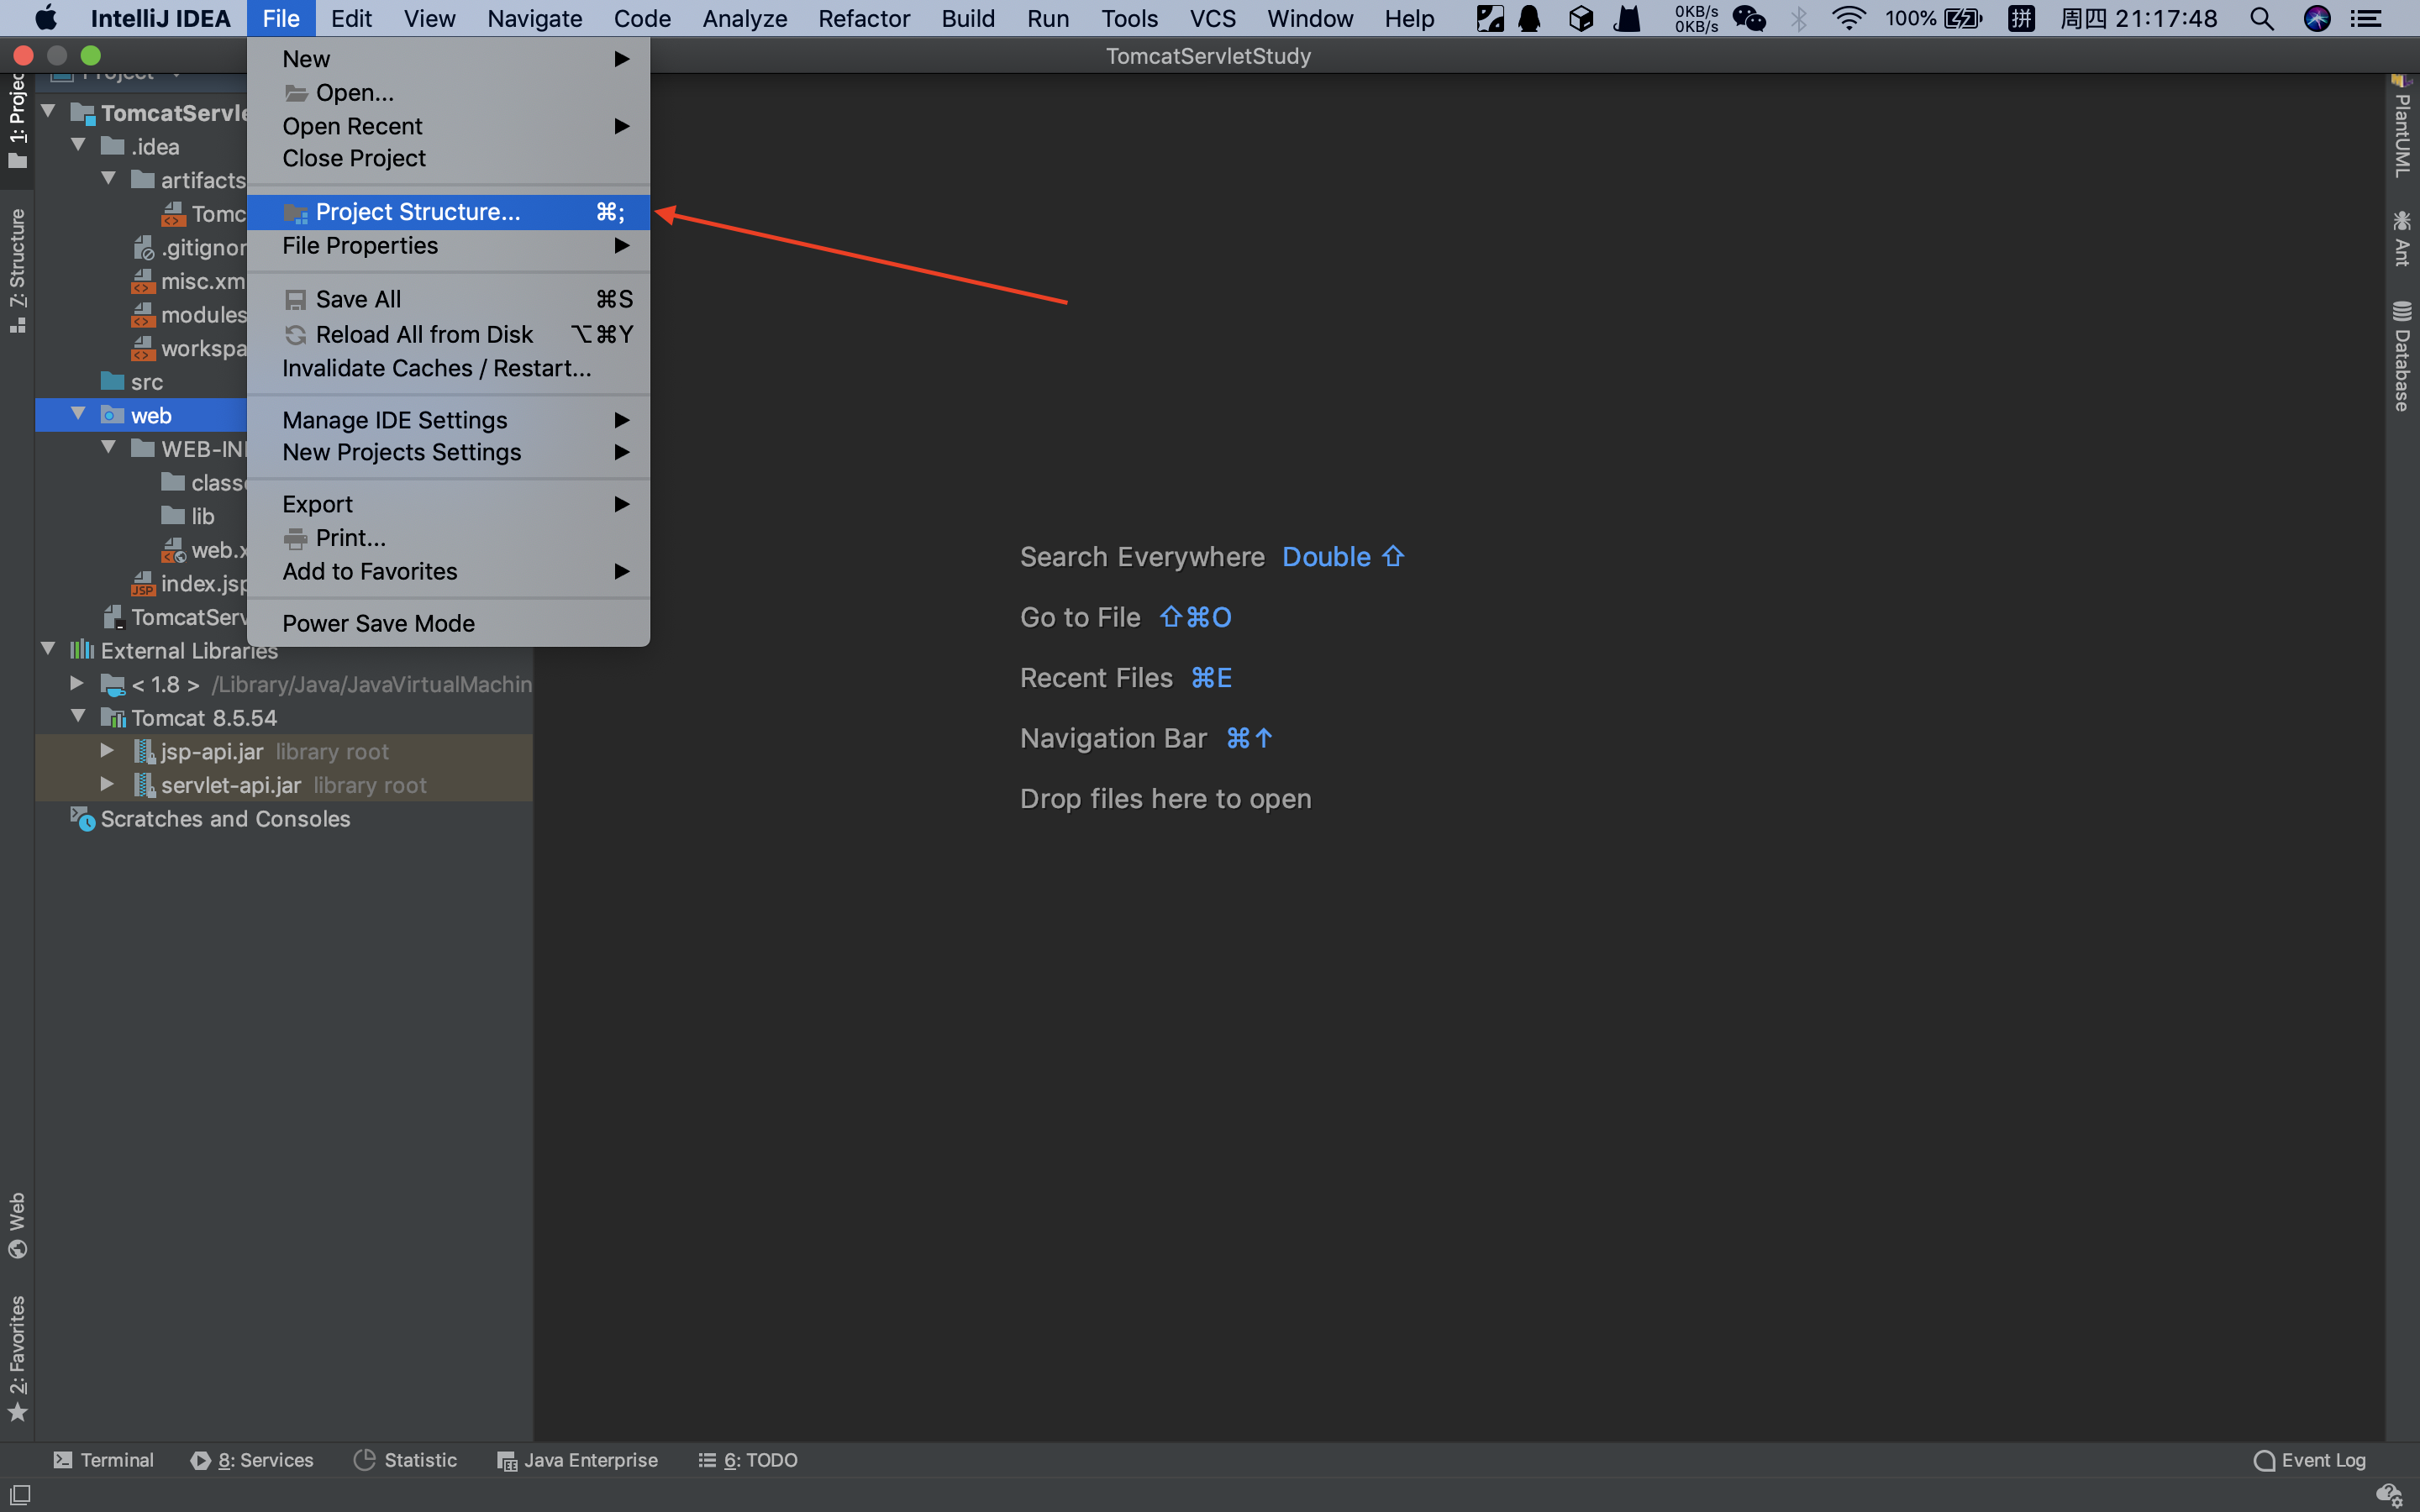This screenshot has height=1512, width=2420.
Task: Open the Build menu
Action: (967, 18)
